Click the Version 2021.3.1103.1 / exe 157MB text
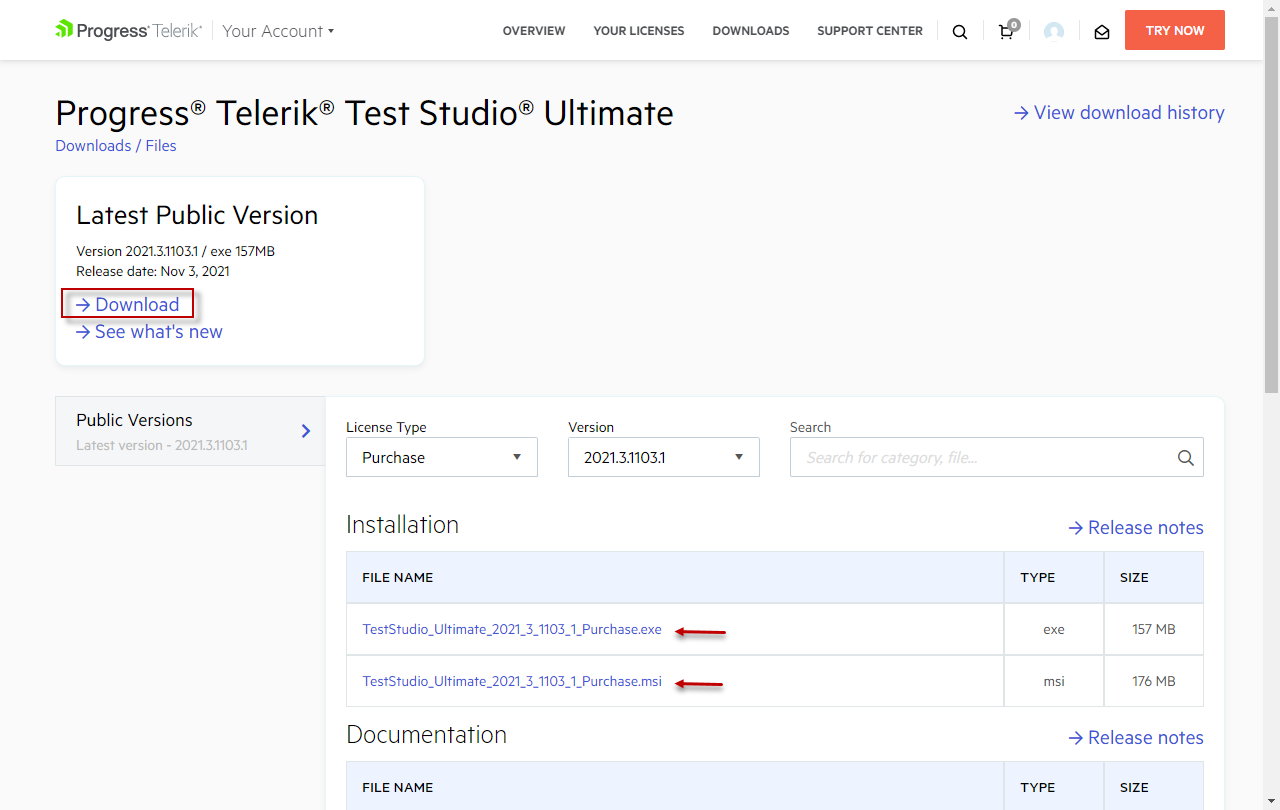Screen dimensions: 1280x810 tap(175, 251)
